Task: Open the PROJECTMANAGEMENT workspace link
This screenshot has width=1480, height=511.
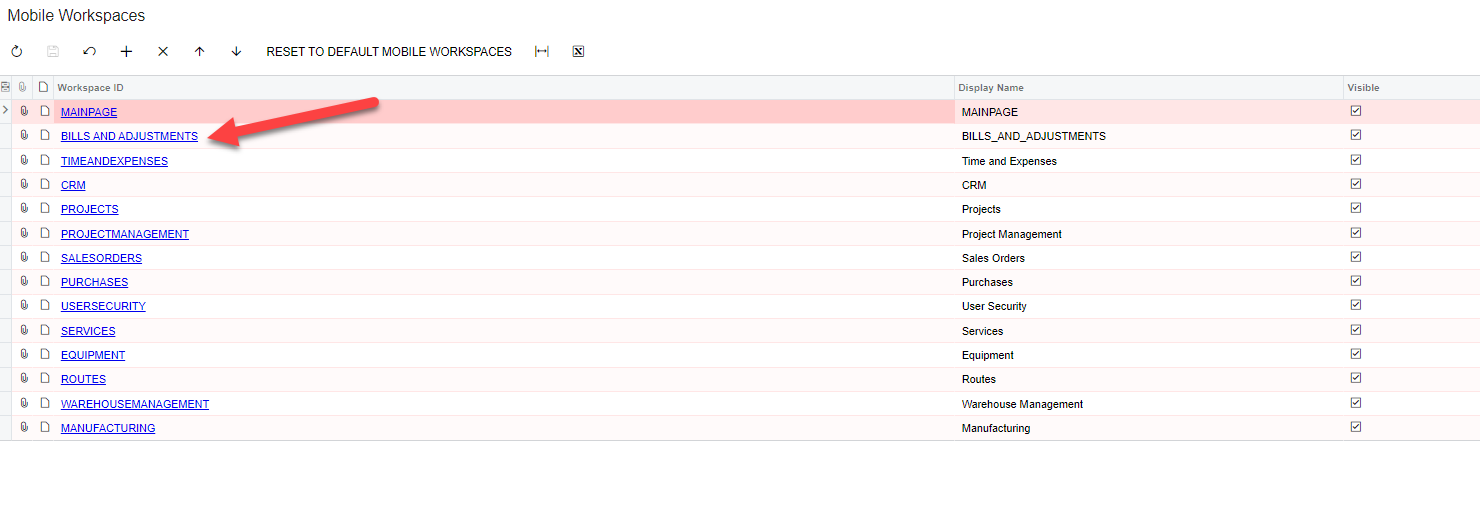Action: [125, 234]
